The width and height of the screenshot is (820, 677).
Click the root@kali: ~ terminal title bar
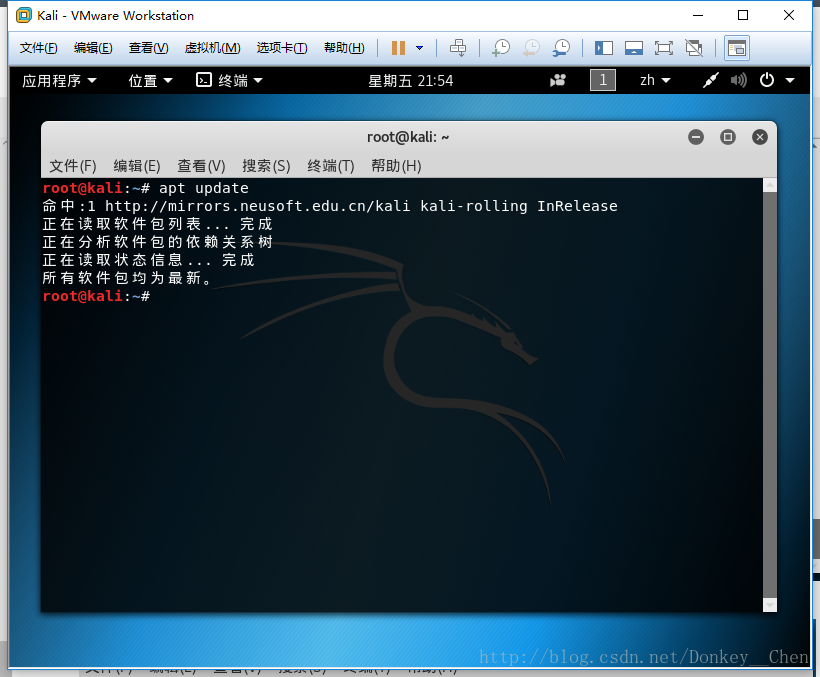point(408,137)
